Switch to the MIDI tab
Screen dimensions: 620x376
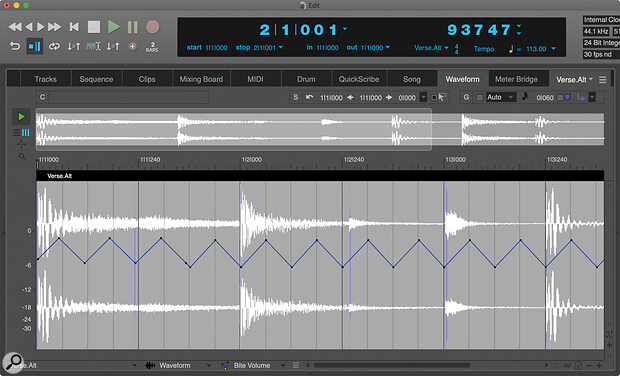click(x=255, y=79)
